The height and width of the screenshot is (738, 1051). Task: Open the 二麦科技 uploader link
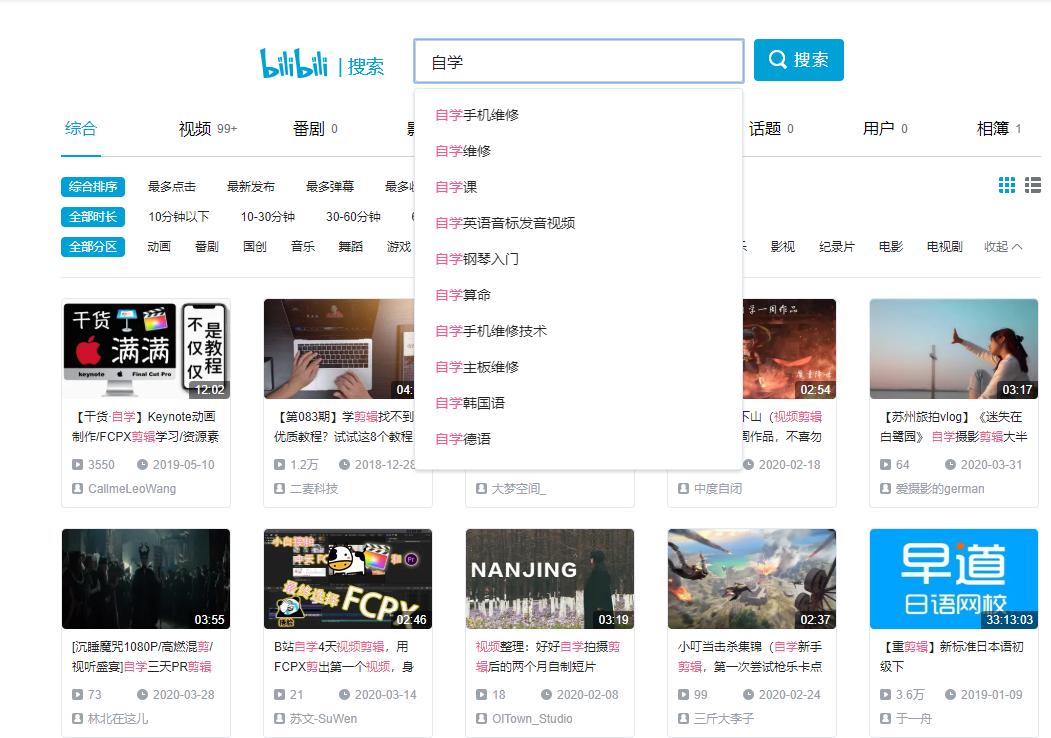316,489
